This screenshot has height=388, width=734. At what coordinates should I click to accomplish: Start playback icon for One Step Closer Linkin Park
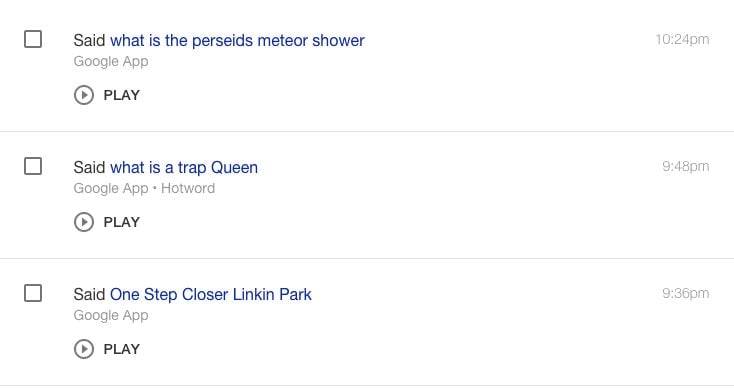click(84, 349)
